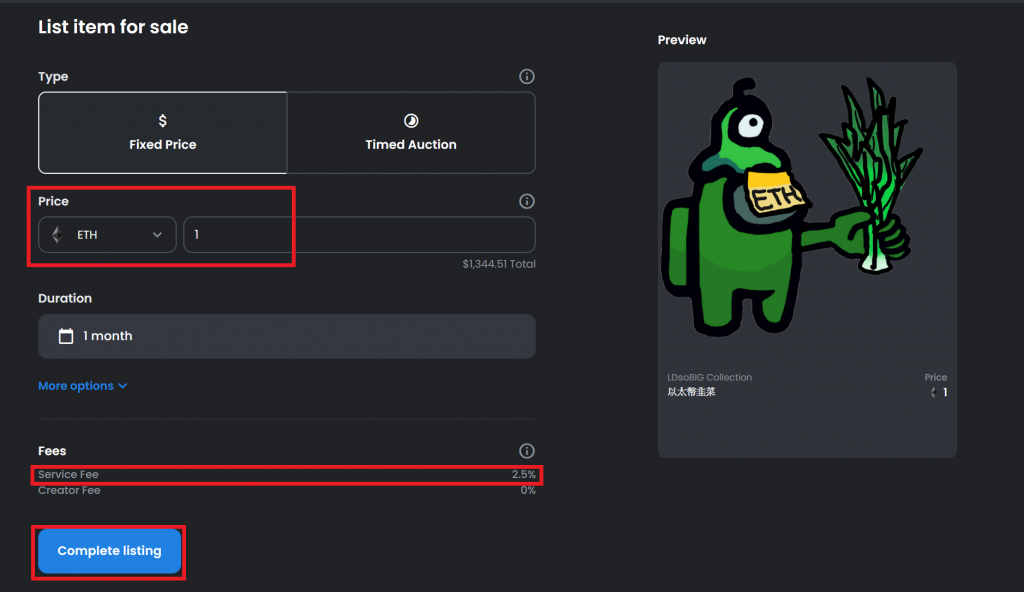Select the Fixed Price listing type
The image size is (1024, 592).
(x=163, y=133)
